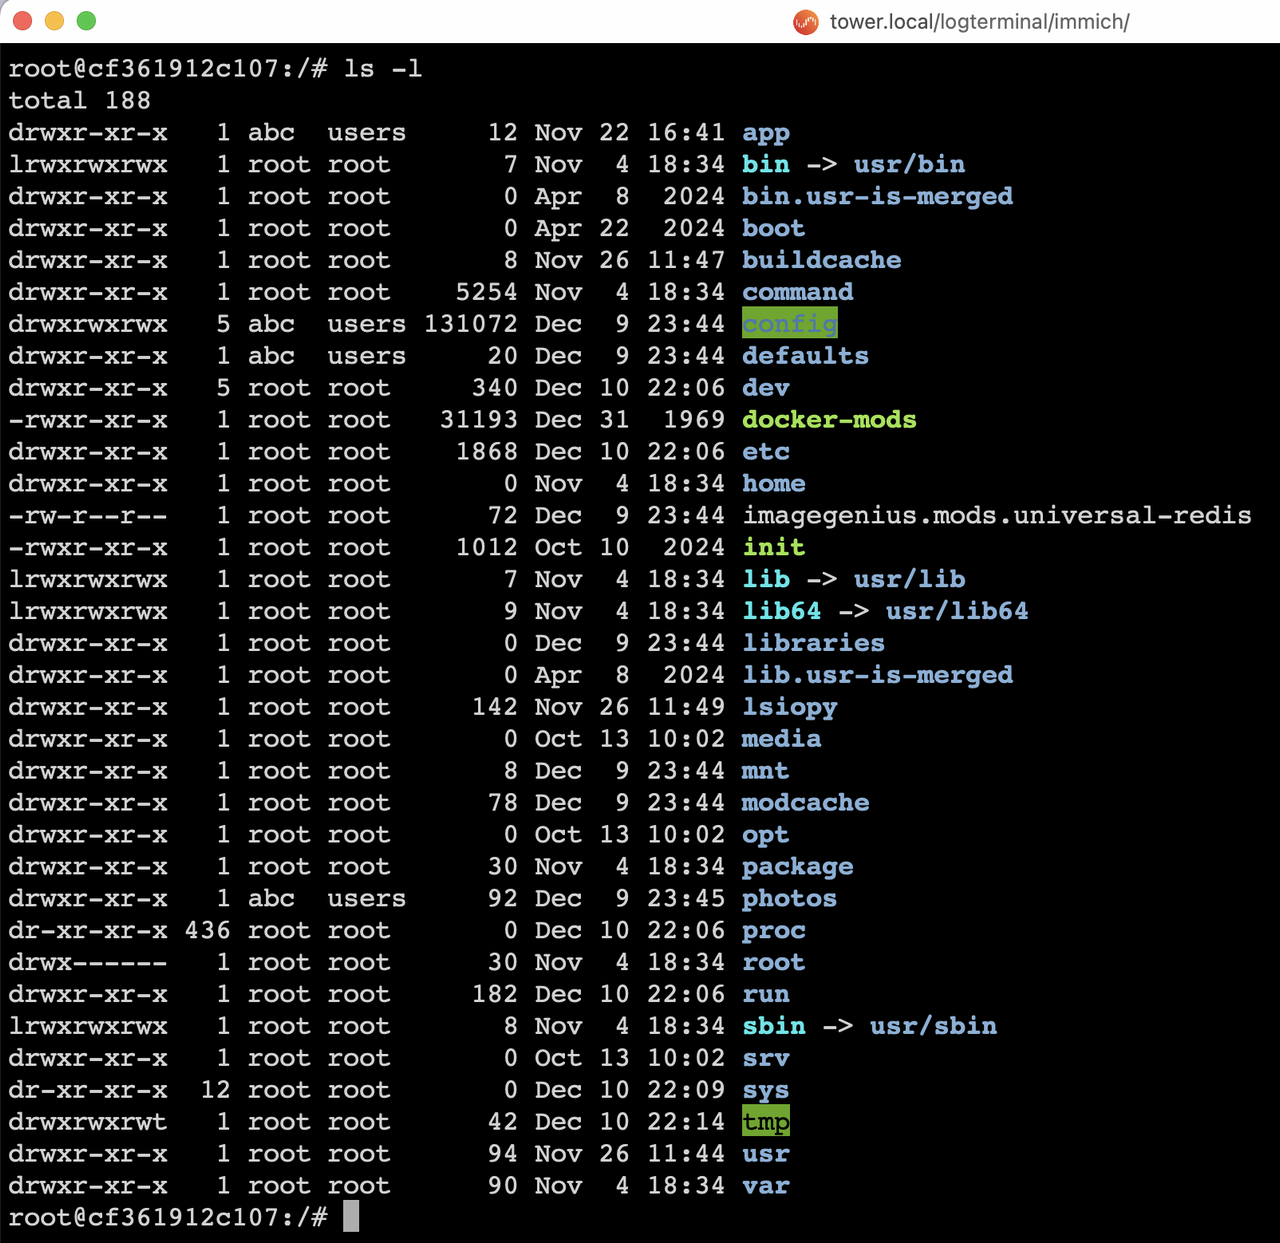Click the 'proc' directory name
Viewport: 1280px width, 1243px height.
(774, 931)
